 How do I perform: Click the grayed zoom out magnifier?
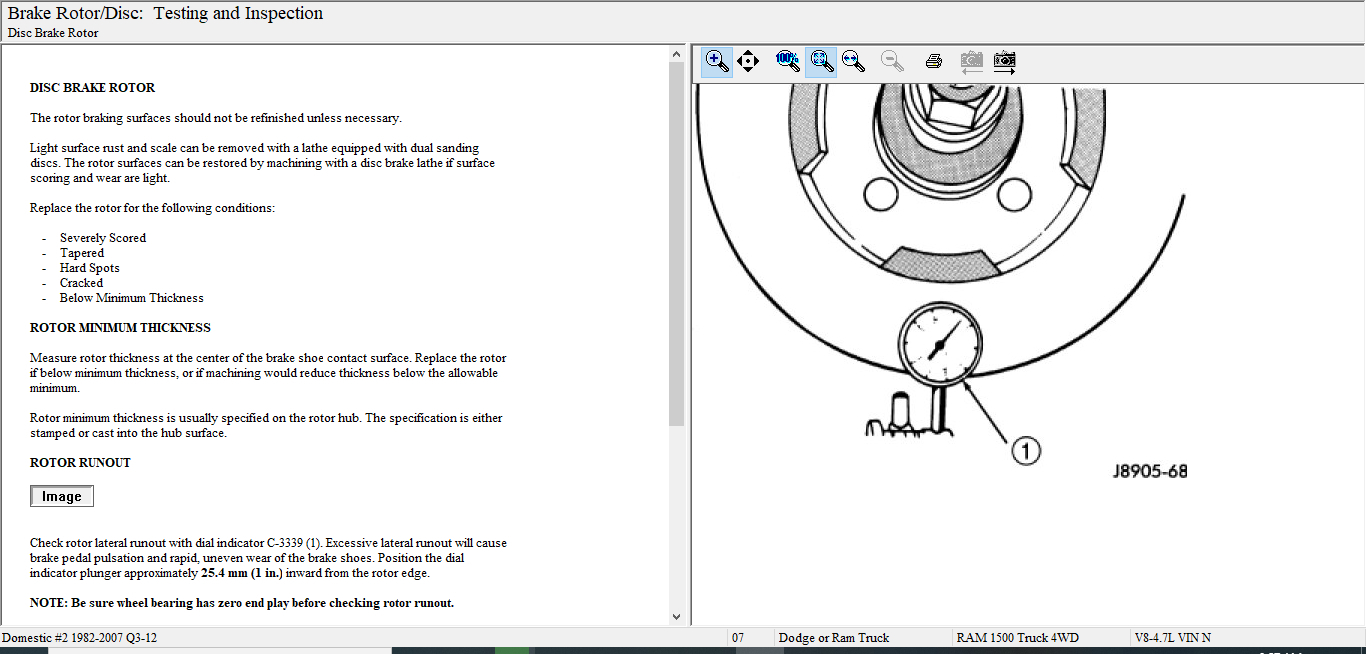[892, 61]
